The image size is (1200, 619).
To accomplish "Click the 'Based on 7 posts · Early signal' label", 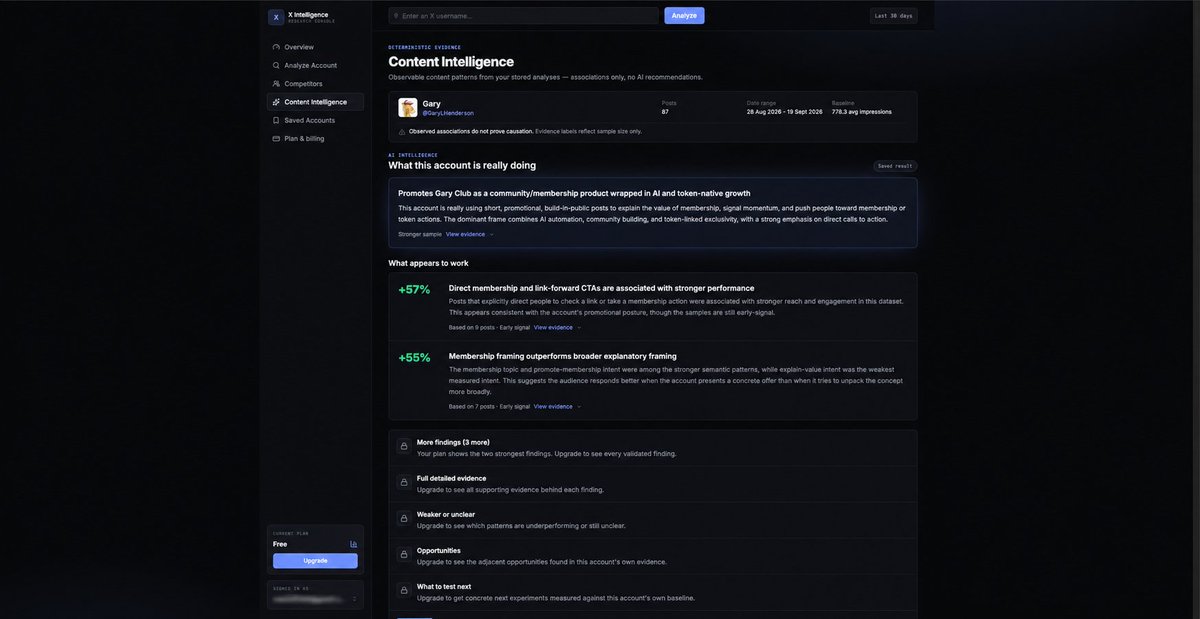I will [x=489, y=406].
